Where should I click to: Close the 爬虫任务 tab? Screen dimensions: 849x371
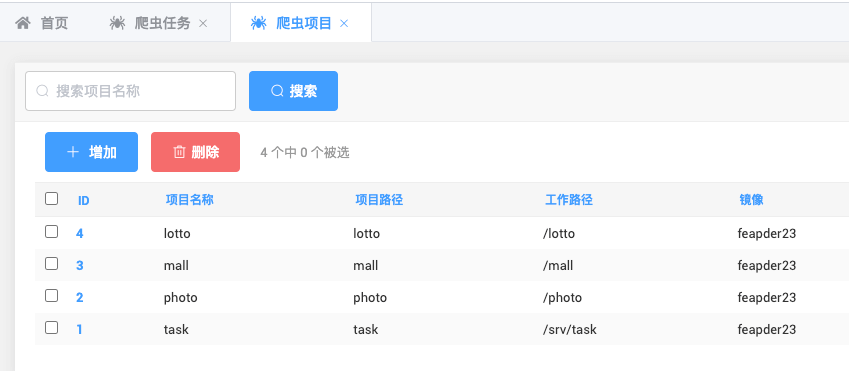203,23
